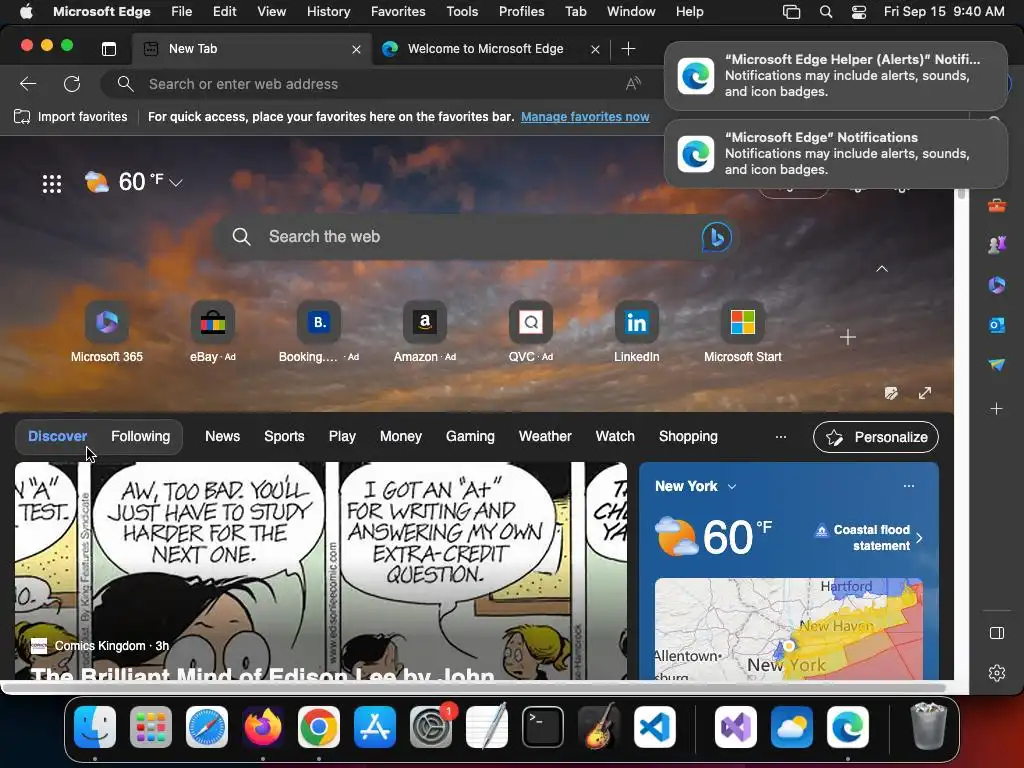Click the horizontal scrollbar at window bottom
Screen dimensions: 1024x768
click(473, 688)
